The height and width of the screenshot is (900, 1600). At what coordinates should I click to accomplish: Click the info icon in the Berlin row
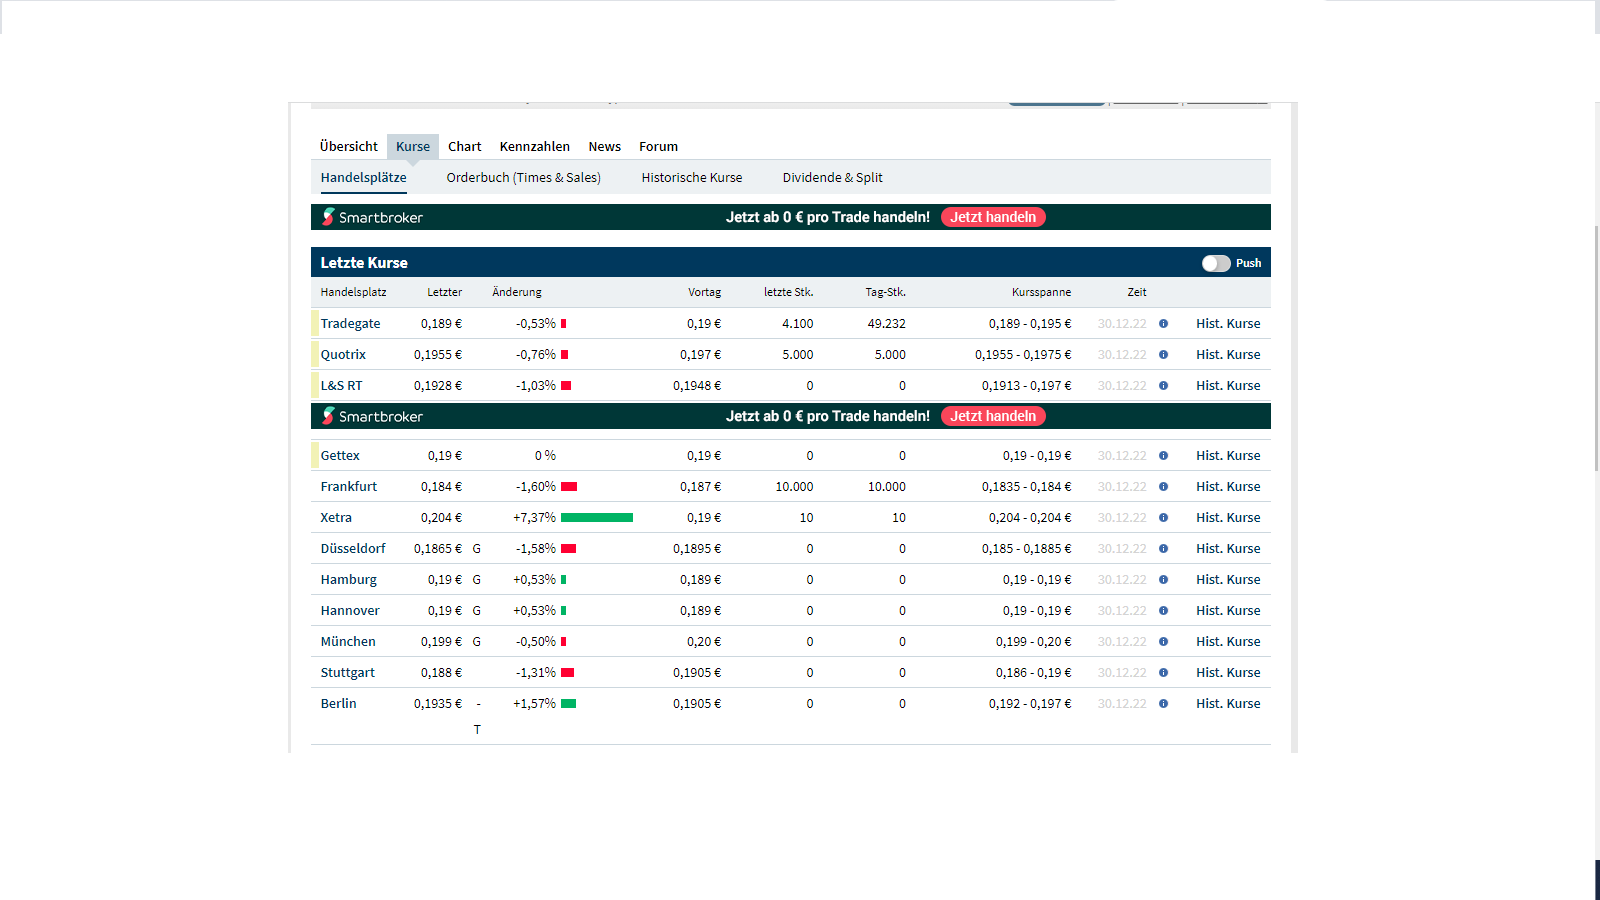(1163, 704)
